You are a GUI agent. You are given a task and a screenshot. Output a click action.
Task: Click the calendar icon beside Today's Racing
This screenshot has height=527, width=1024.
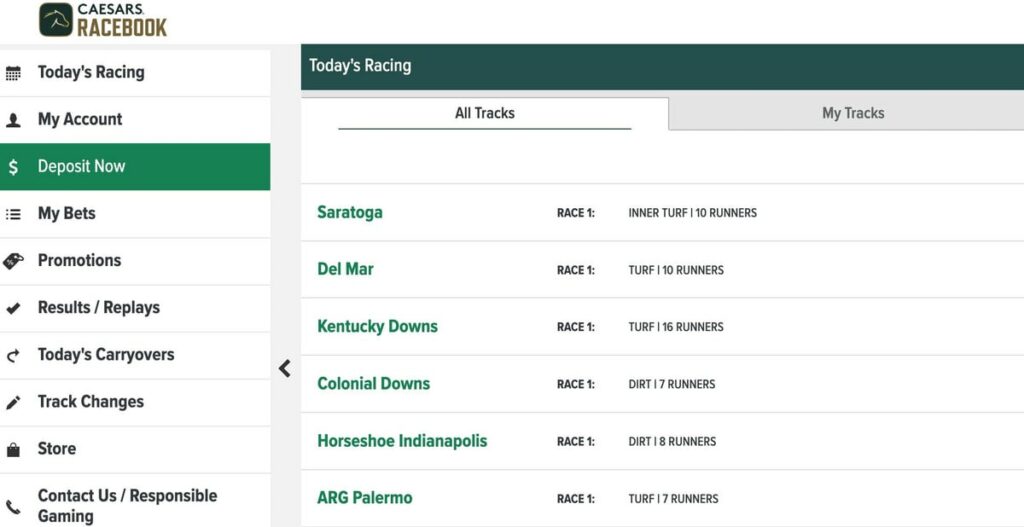click(x=13, y=73)
